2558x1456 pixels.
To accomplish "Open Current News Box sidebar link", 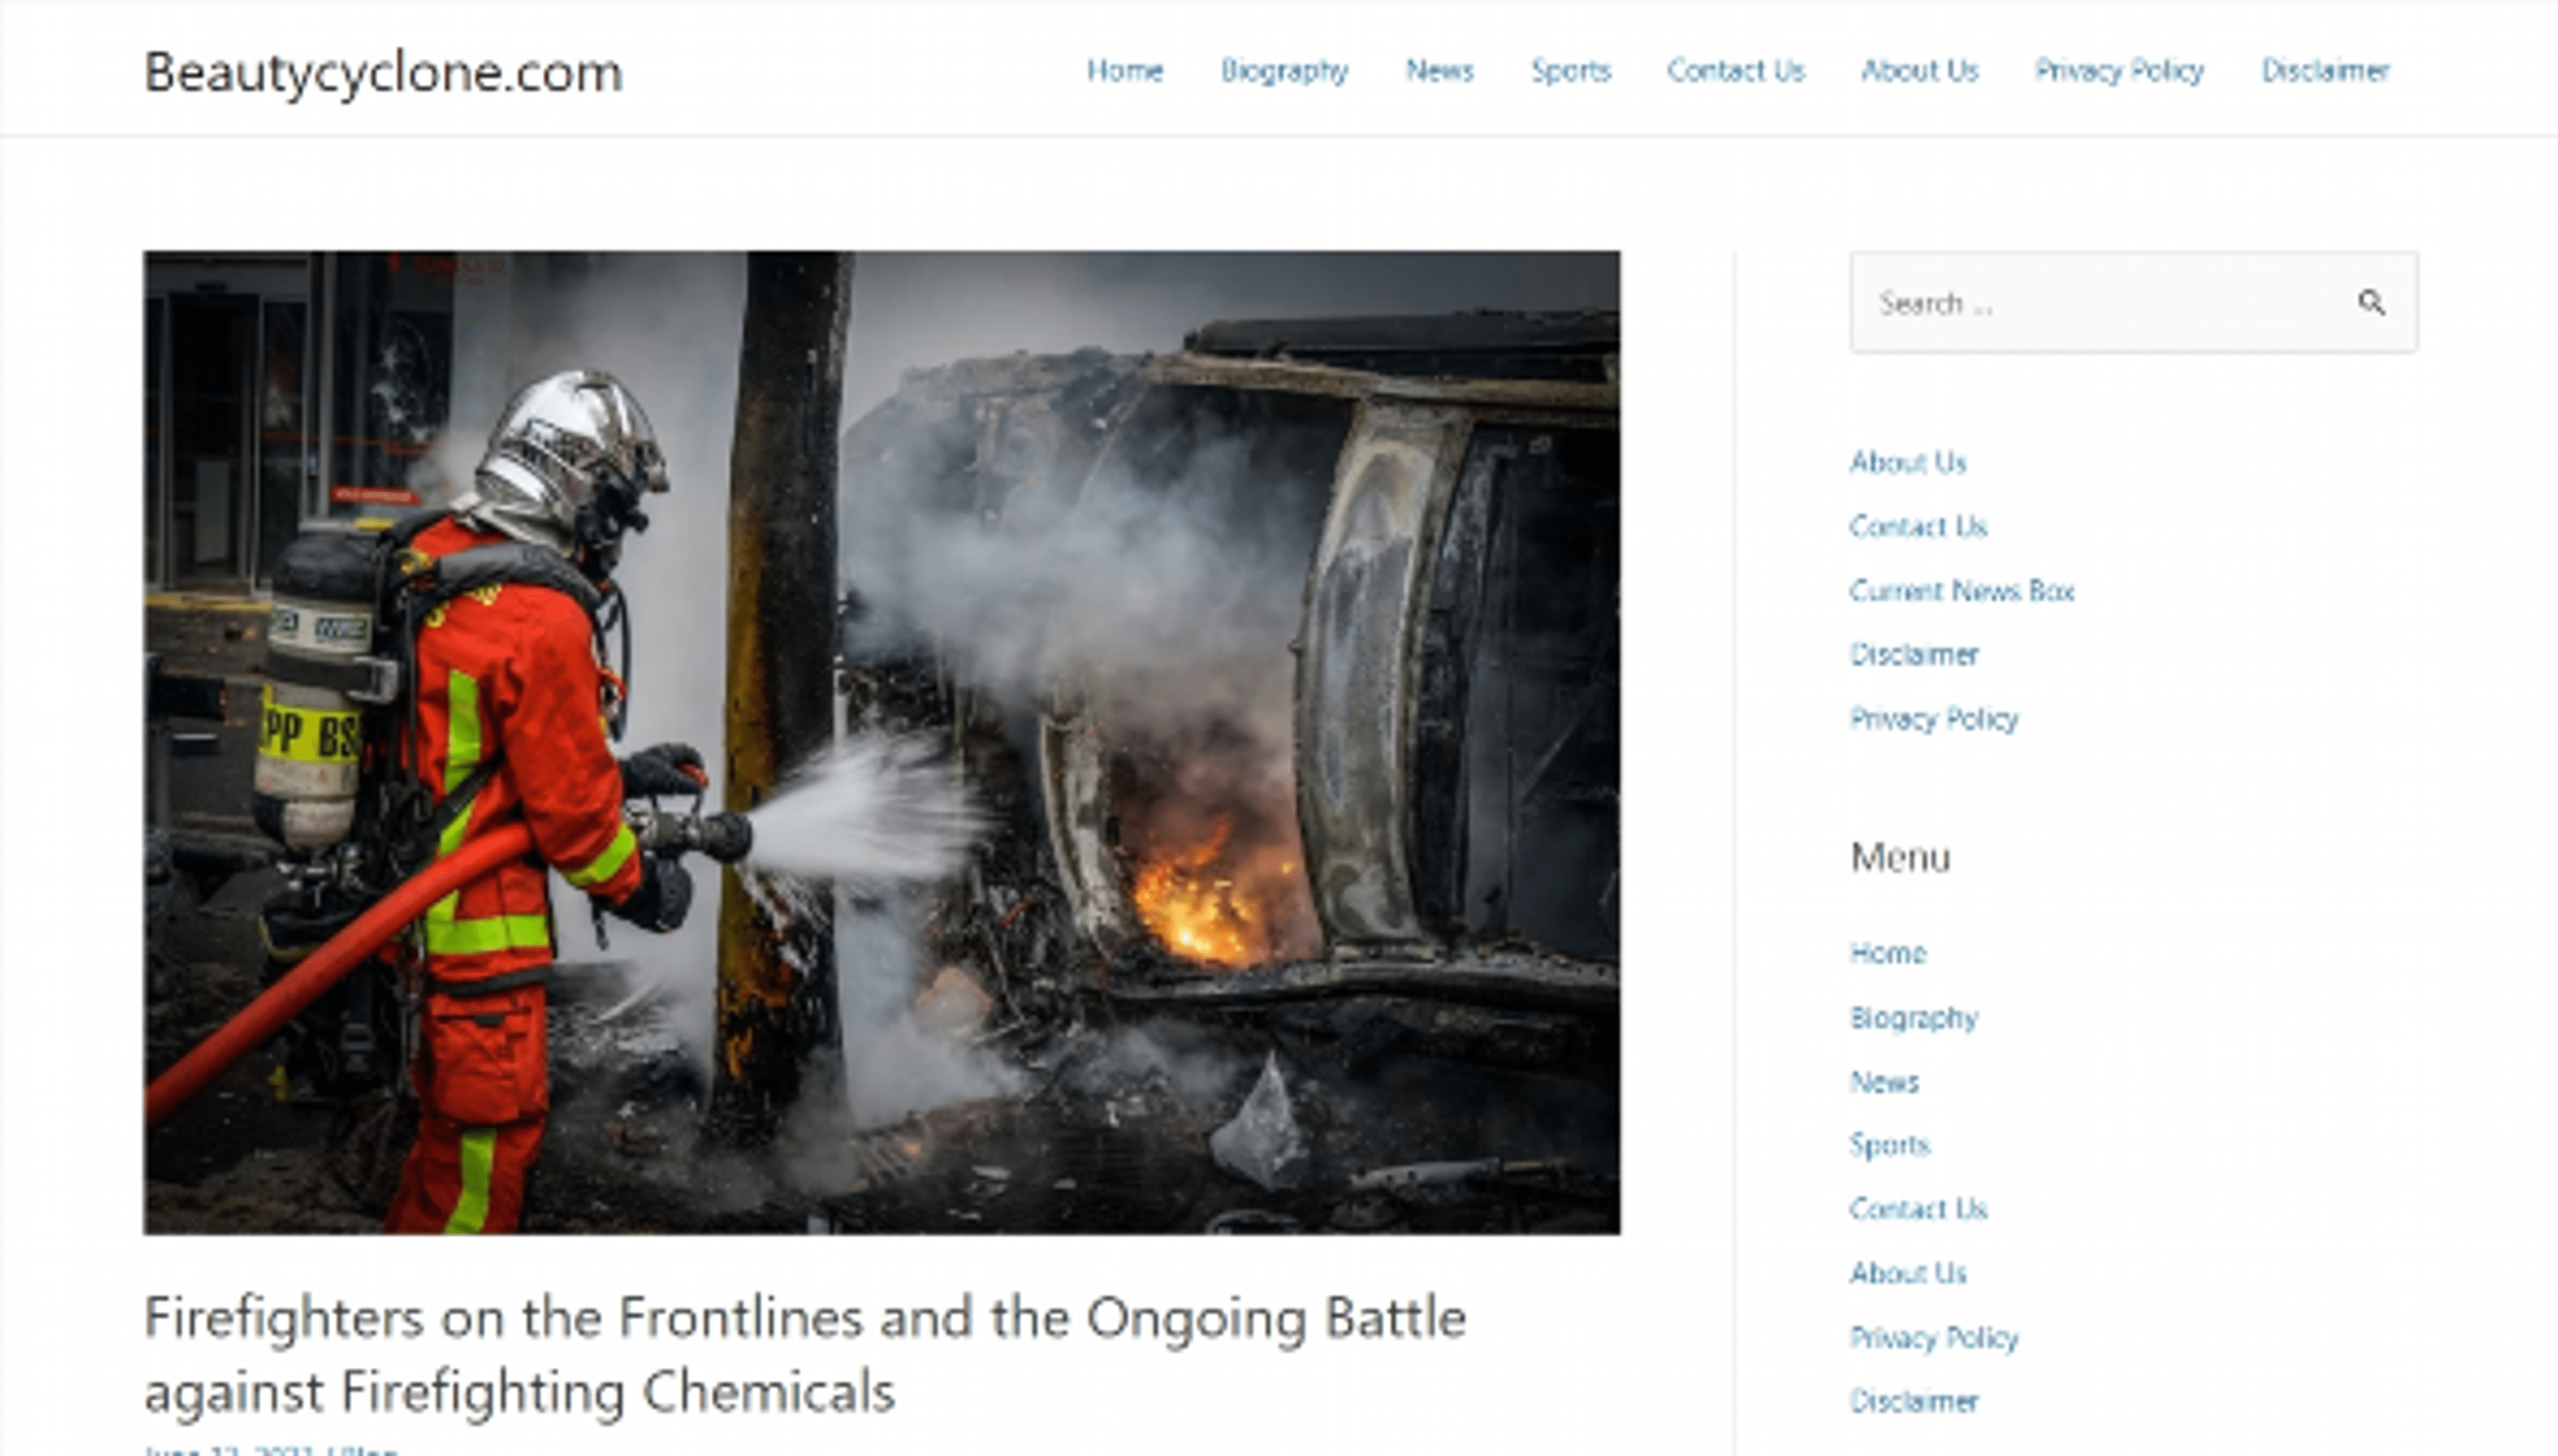I will pos(1962,591).
